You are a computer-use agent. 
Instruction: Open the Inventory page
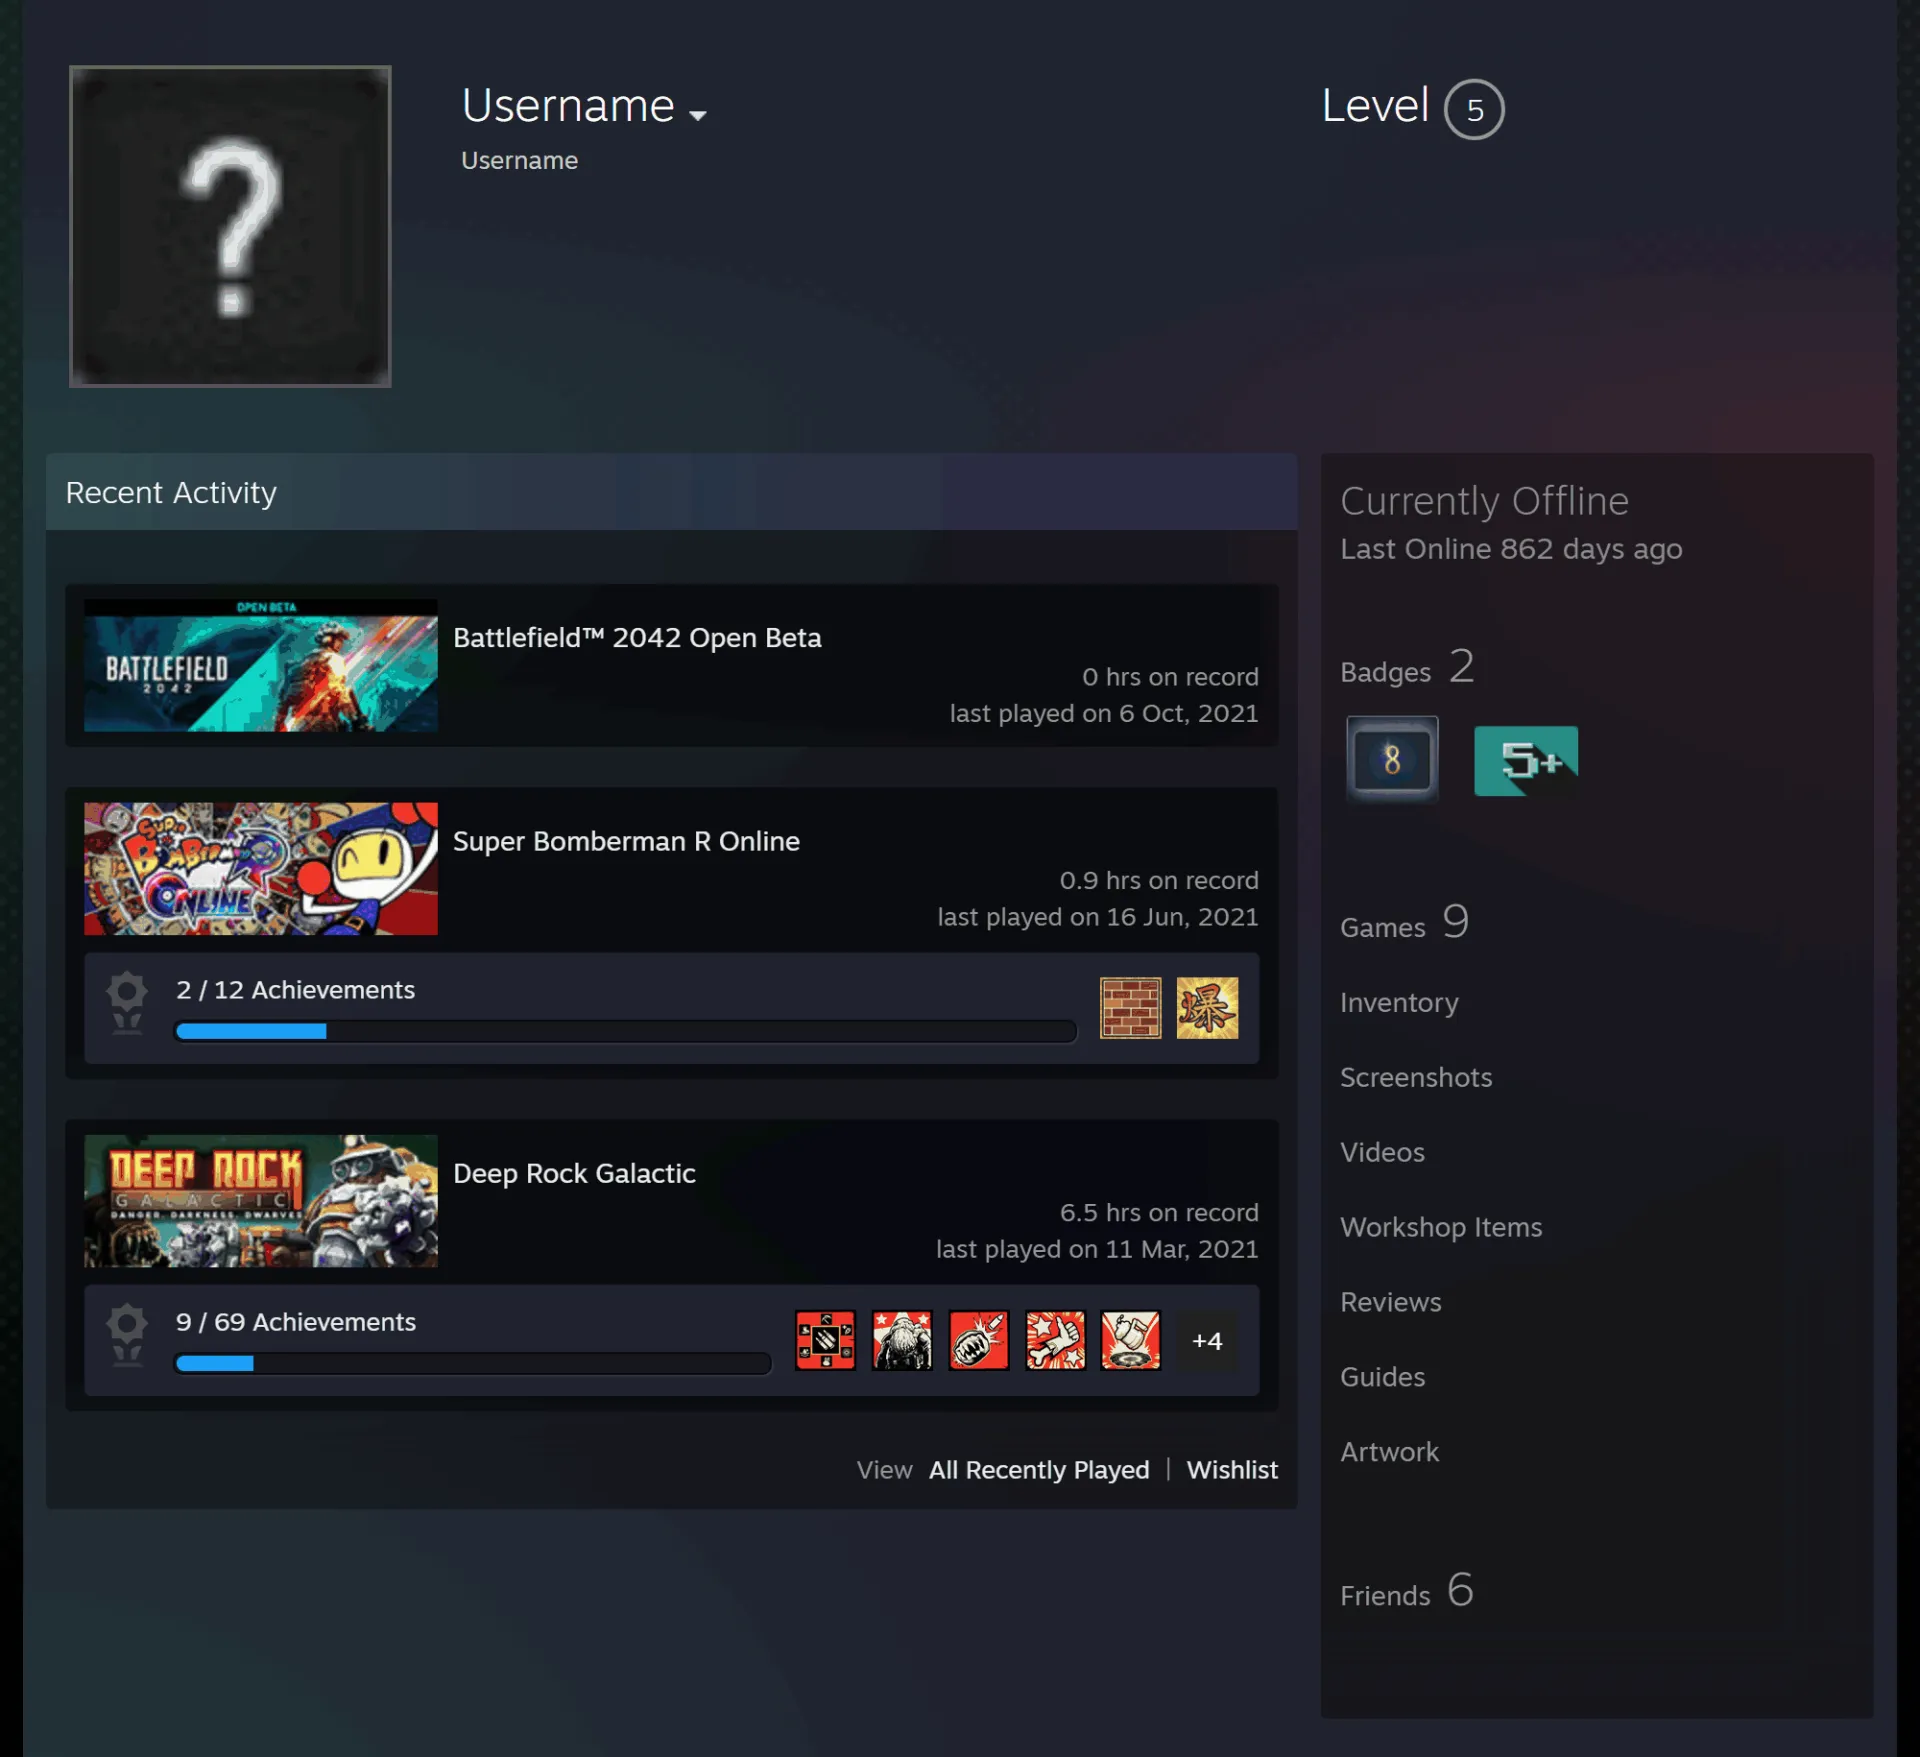pyautogui.click(x=1399, y=1003)
